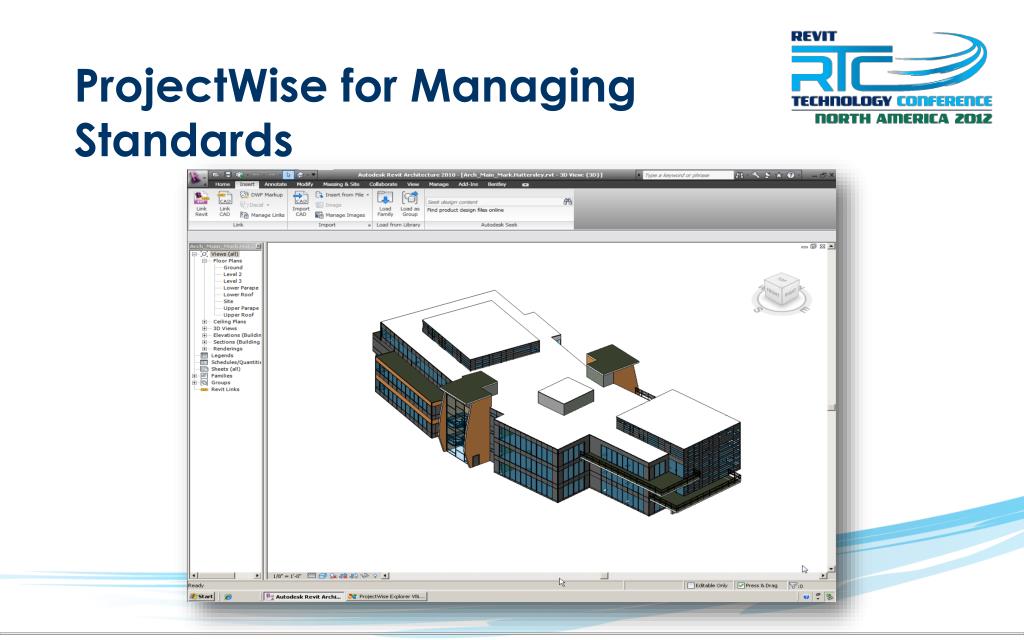1024x640 pixels.
Task: Open the Collaborate ribbon tab
Action: tap(383, 185)
